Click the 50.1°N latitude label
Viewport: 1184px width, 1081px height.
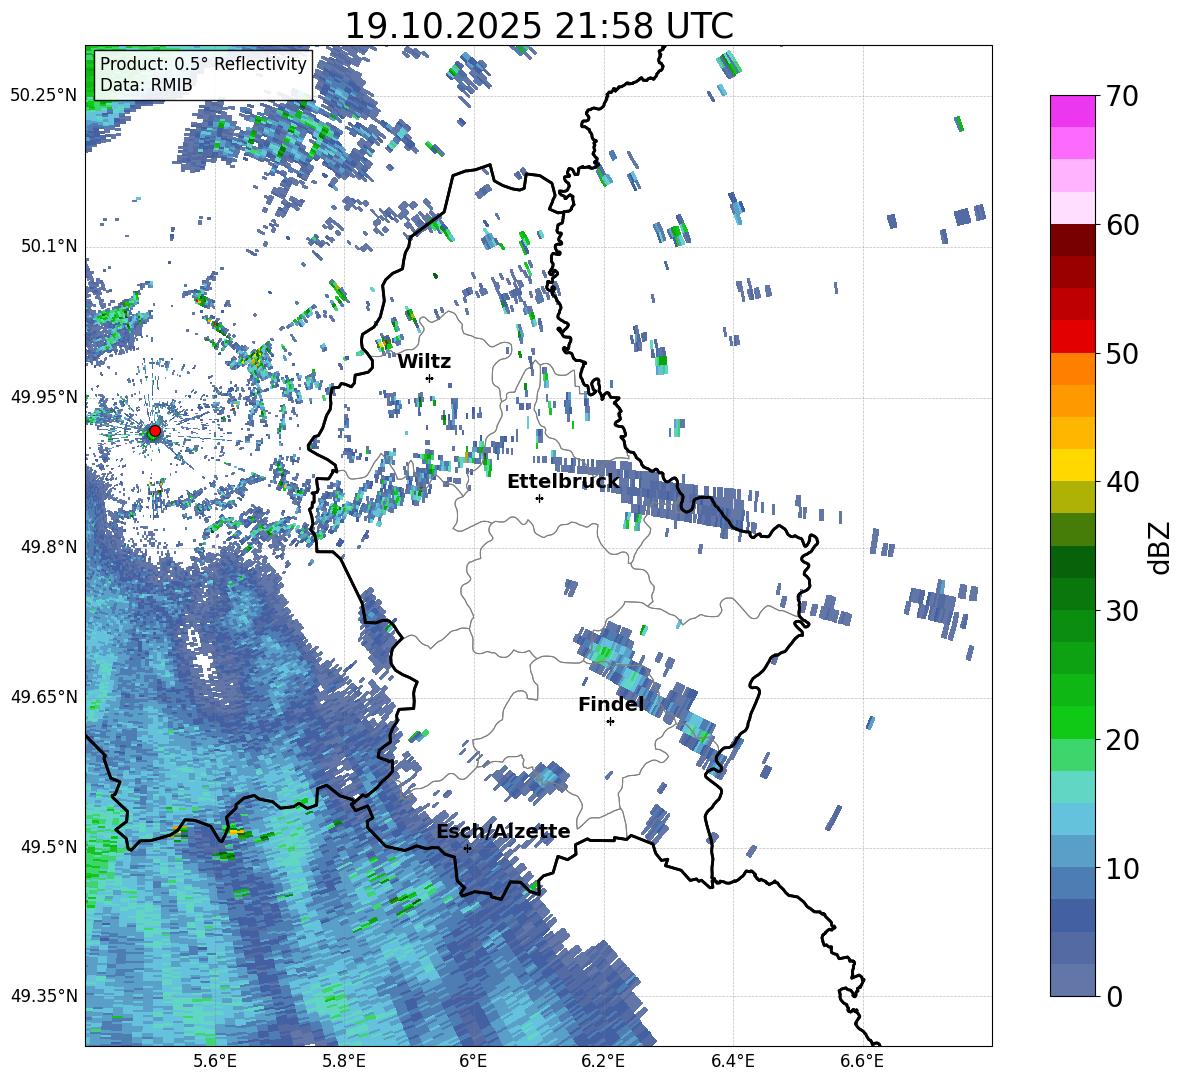pos(49,246)
